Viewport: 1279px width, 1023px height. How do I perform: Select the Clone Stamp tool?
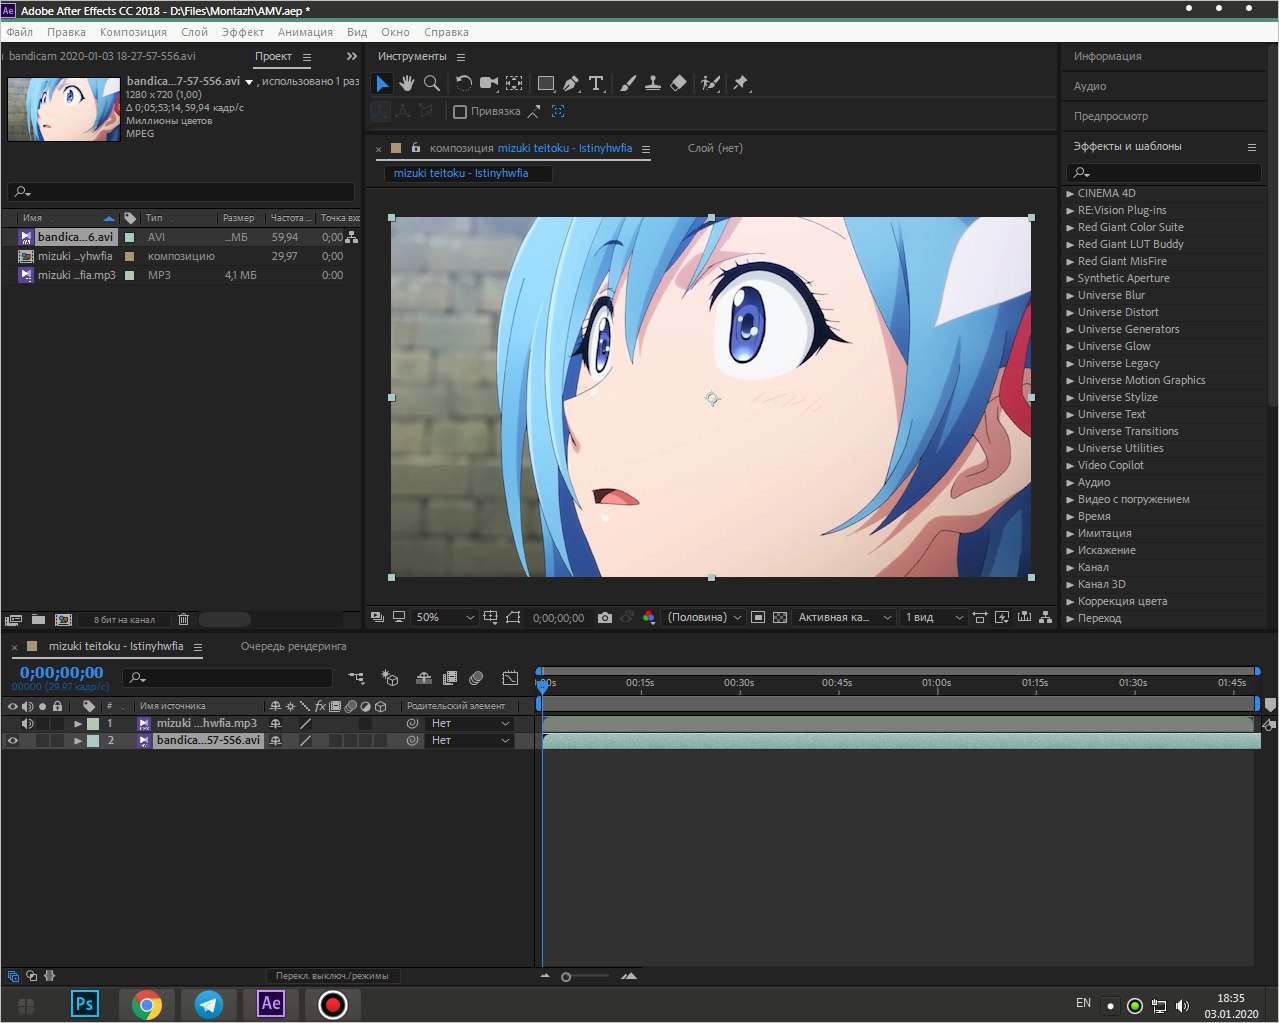[653, 83]
